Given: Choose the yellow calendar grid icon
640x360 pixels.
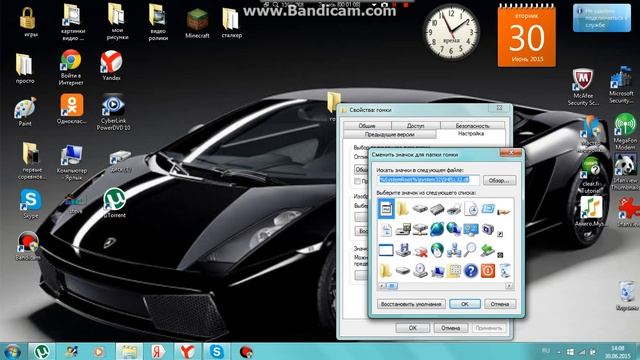Looking at the screenshot, I should pos(453,271).
